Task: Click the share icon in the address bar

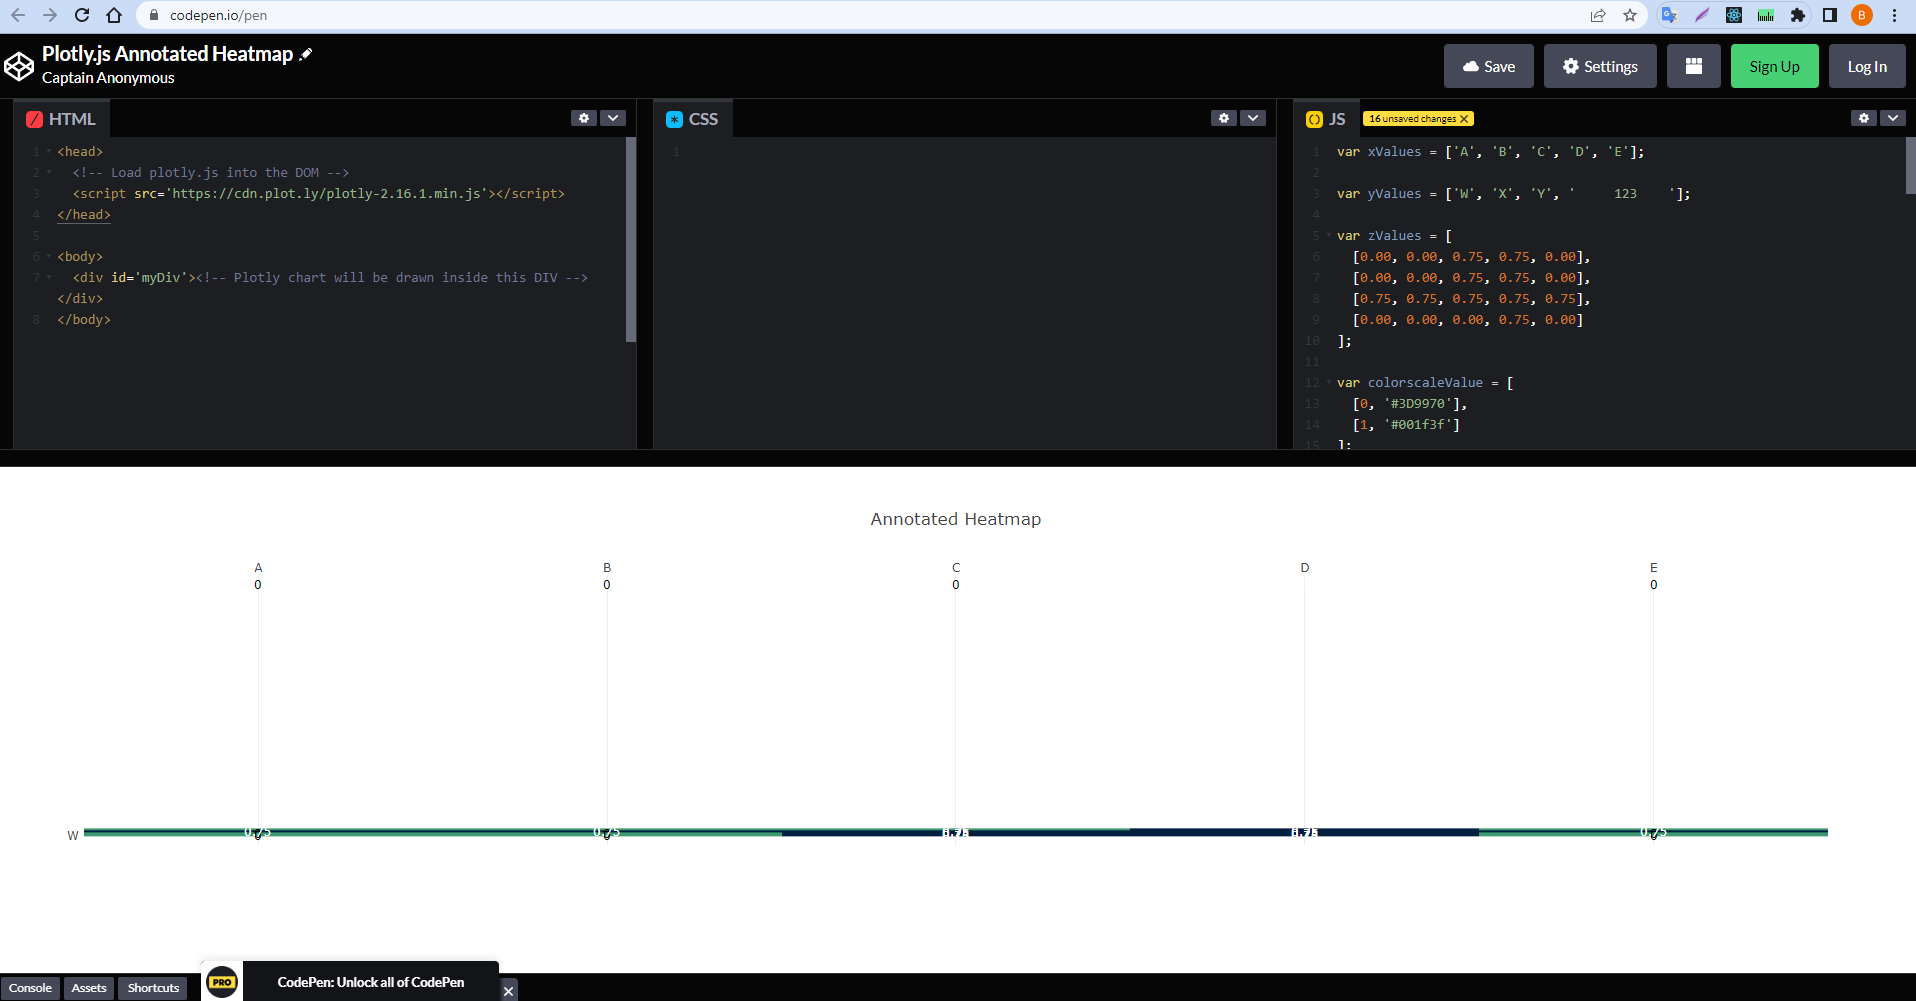Action: (x=1598, y=15)
